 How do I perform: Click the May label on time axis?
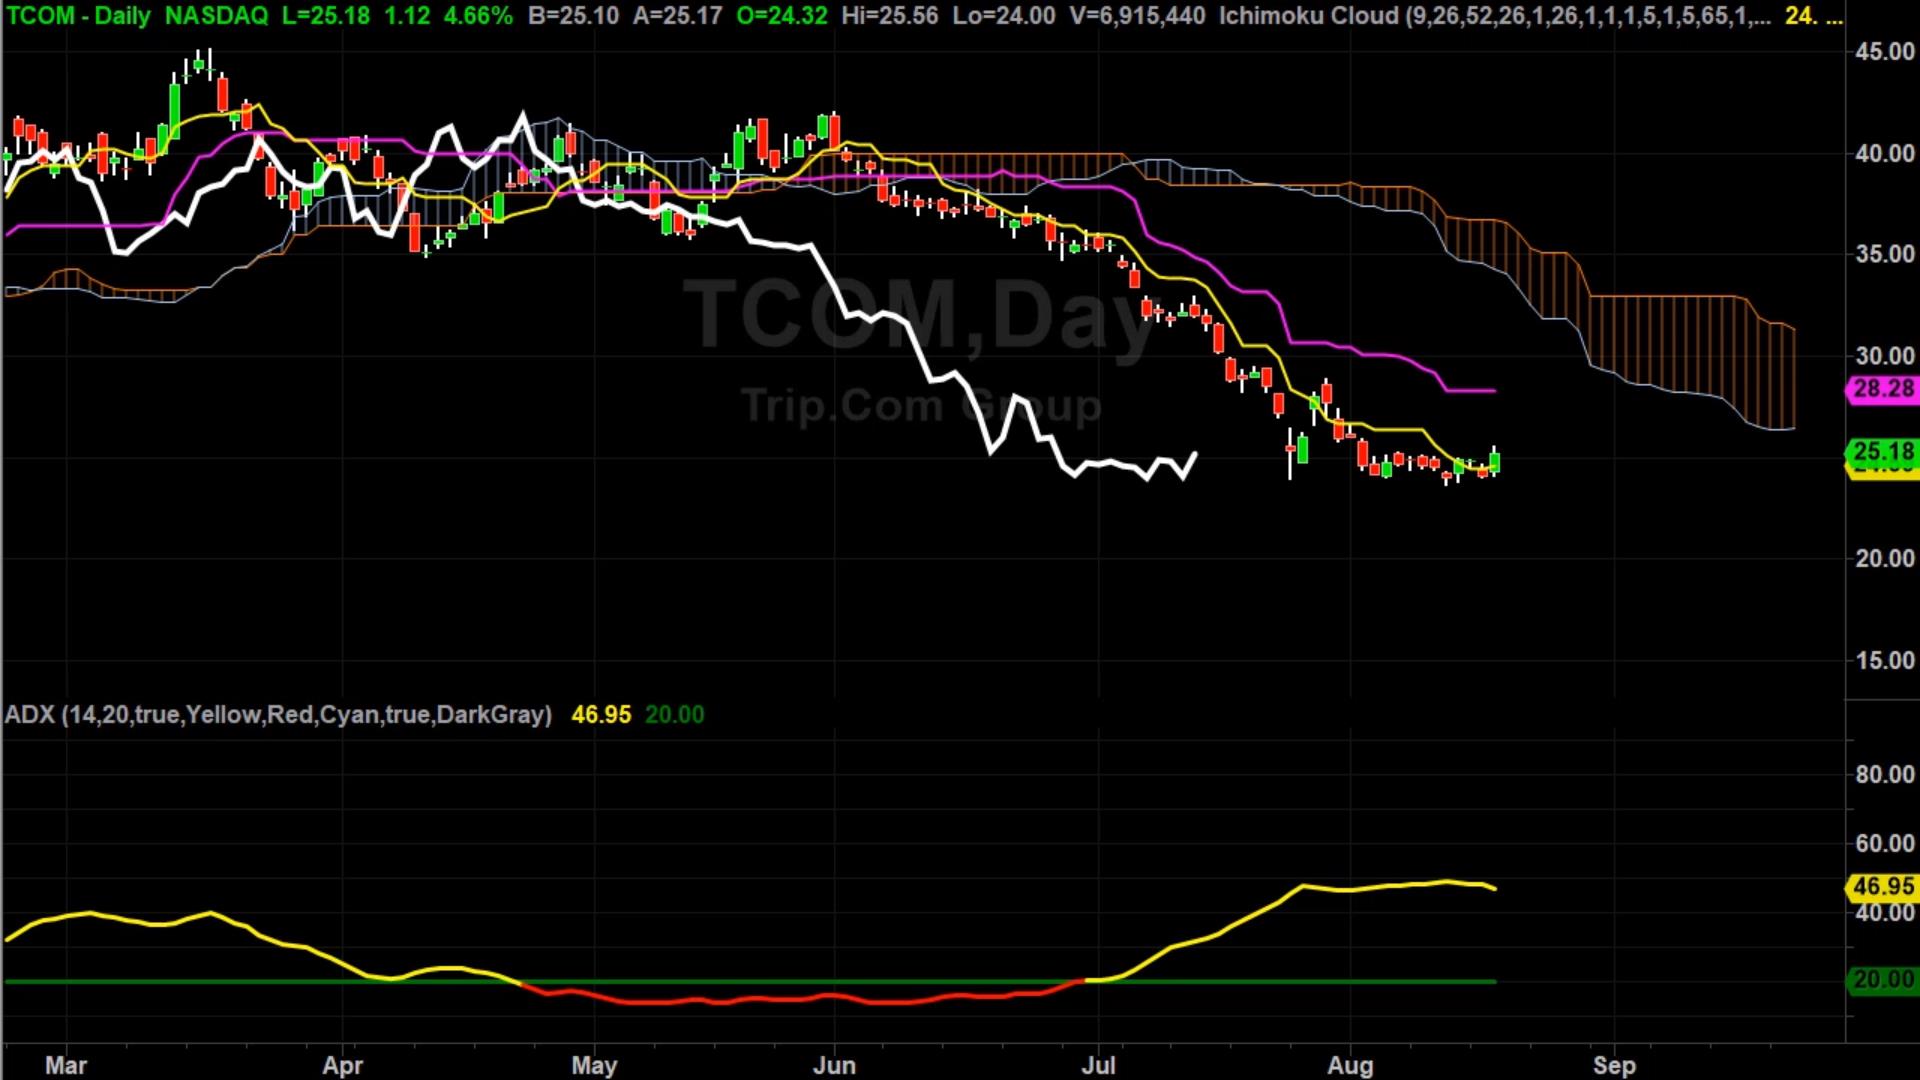(594, 1065)
